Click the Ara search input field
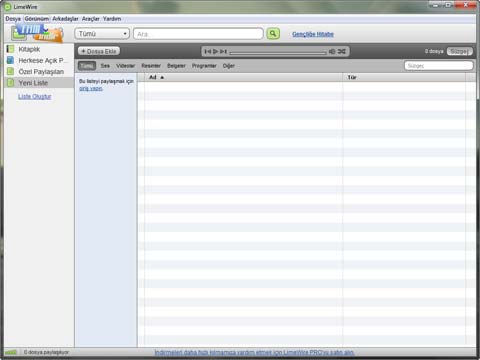Viewport: 480px width, 360px height. click(198, 34)
